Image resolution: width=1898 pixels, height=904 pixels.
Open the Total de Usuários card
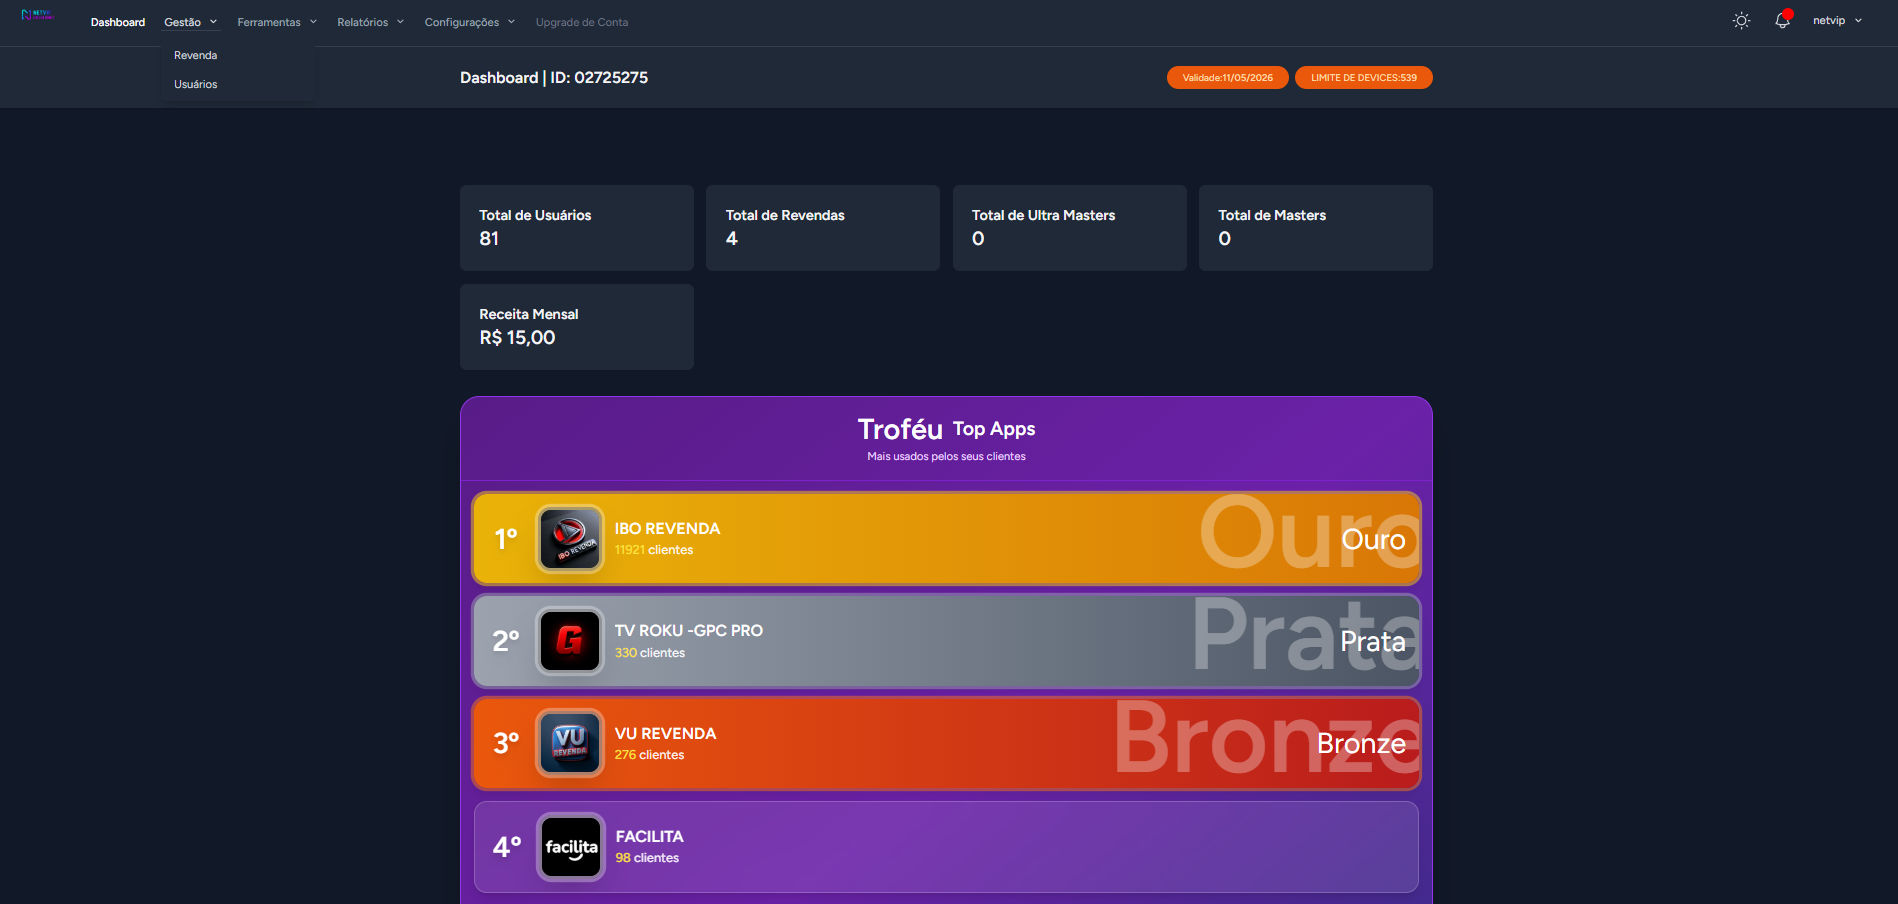tap(576, 228)
